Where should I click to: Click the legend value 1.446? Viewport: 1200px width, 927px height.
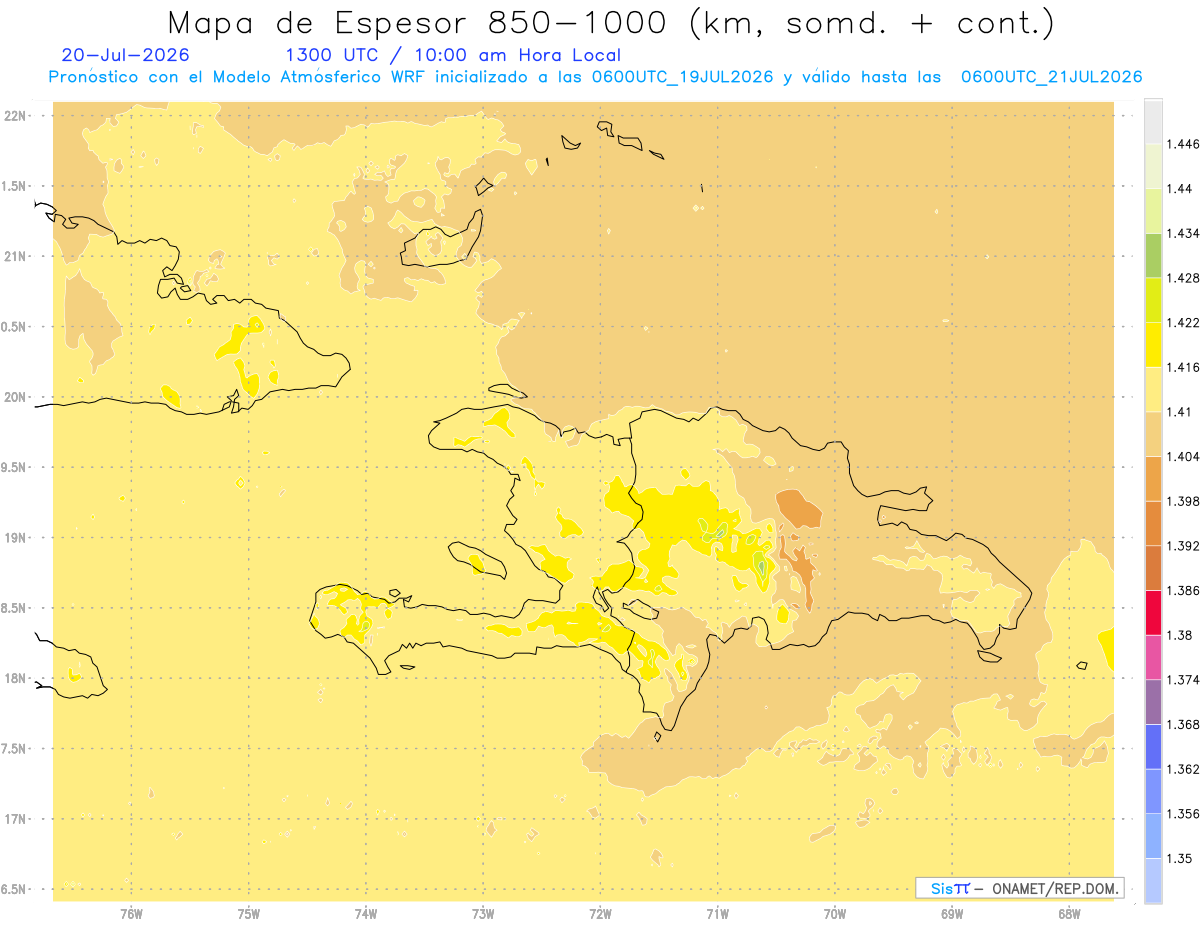pyautogui.click(x=1183, y=144)
